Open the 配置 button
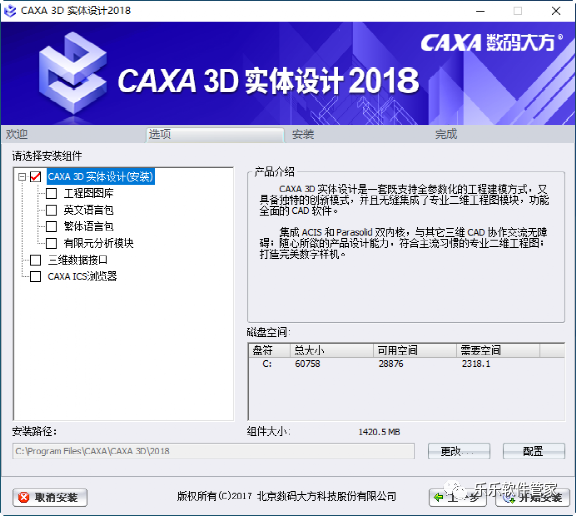Viewport: 576px width, 516px height. 533,451
